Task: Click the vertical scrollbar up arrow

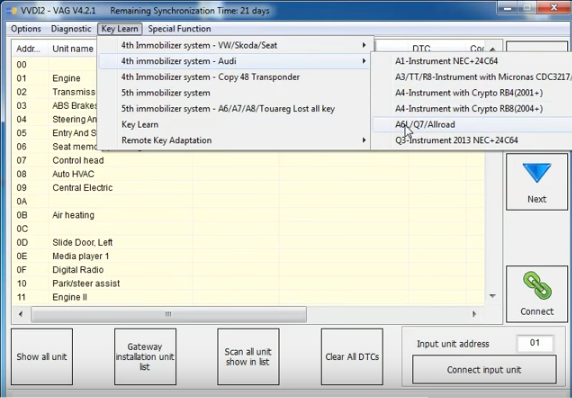Action: 492,49
